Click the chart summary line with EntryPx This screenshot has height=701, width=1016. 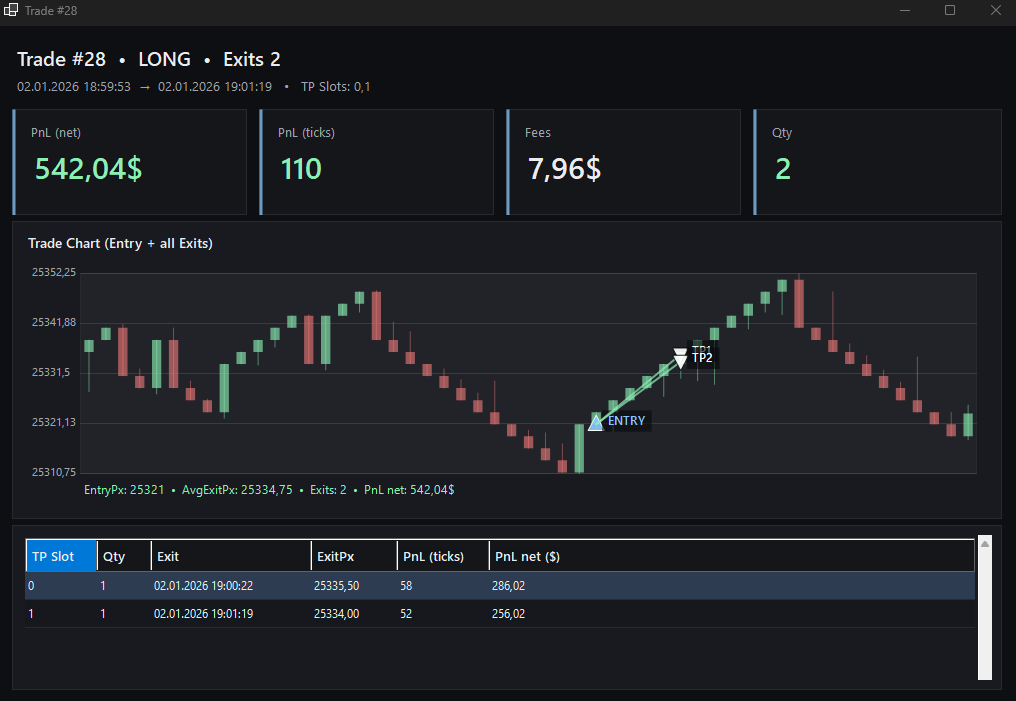(x=270, y=490)
